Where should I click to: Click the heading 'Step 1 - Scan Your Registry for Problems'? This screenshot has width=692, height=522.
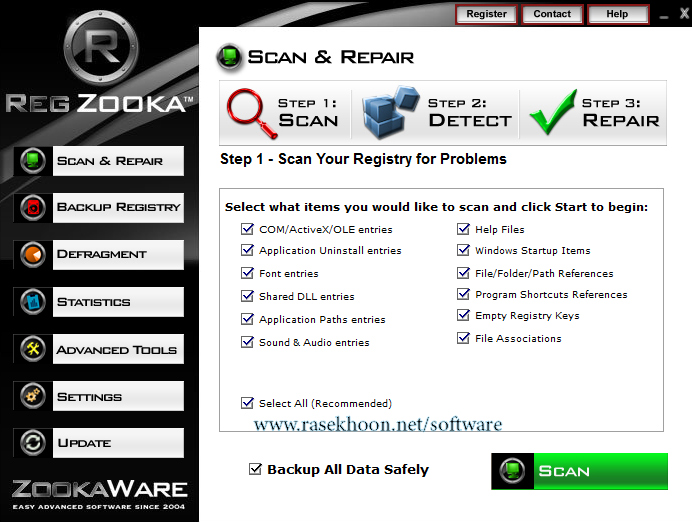click(363, 159)
